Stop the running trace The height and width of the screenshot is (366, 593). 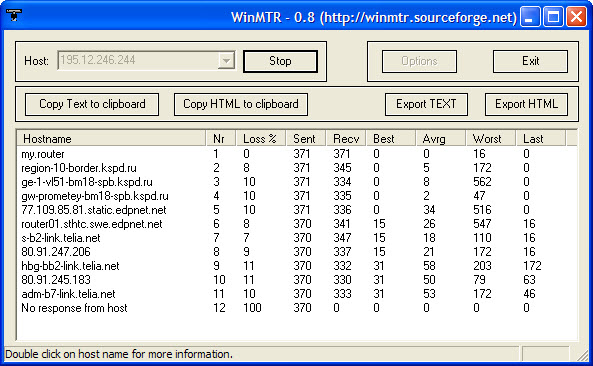tap(280, 61)
